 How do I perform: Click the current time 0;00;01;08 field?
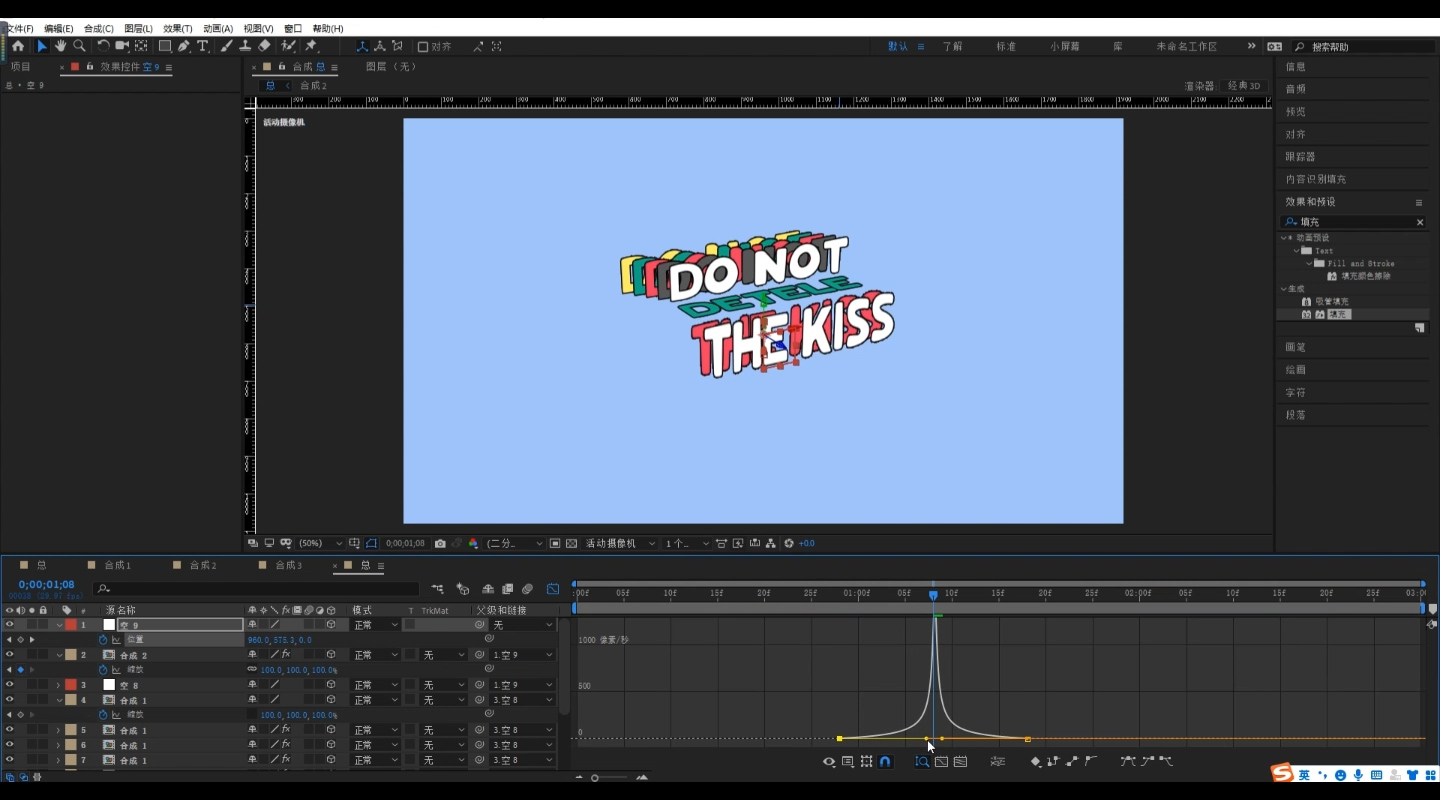[46, 584]
